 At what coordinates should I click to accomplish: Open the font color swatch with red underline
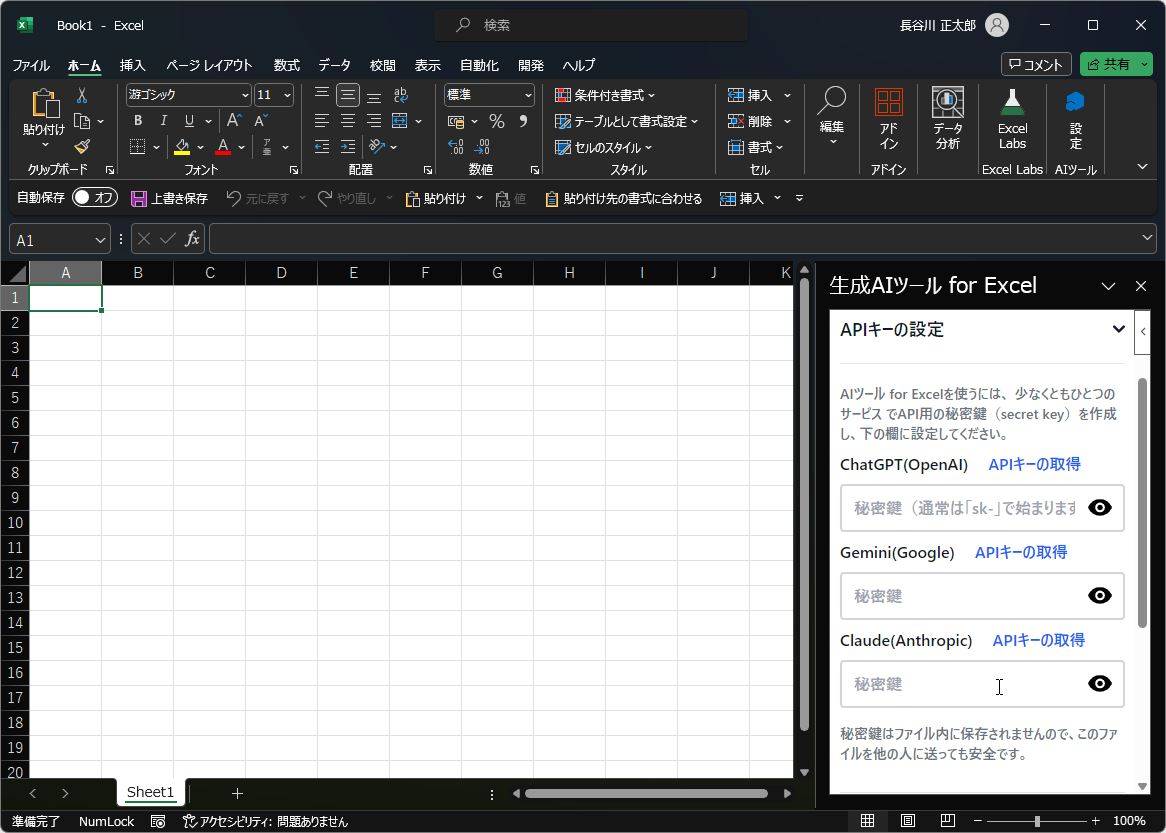tap(225, 147)
